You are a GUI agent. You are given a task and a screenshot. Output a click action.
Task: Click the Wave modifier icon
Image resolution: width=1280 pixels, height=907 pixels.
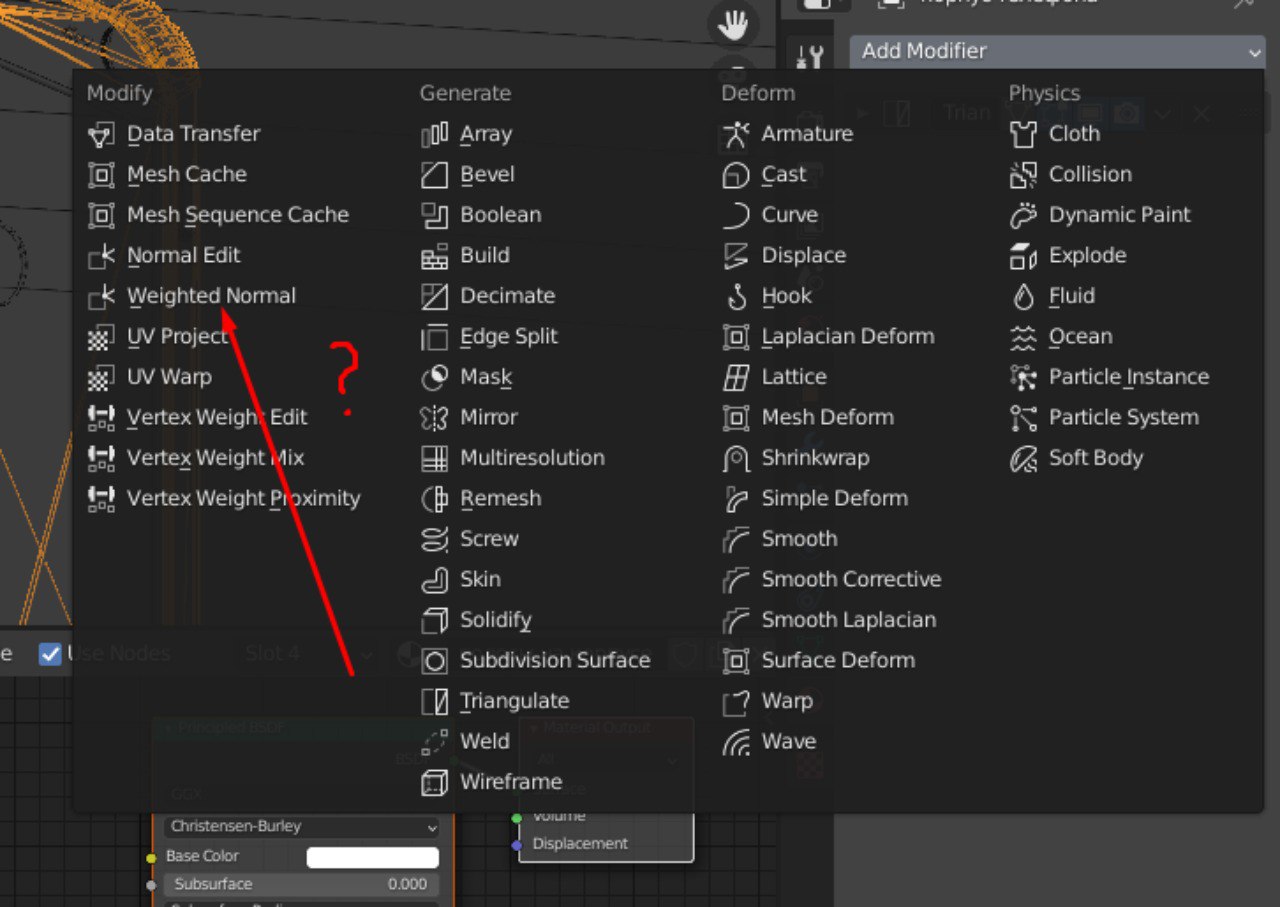[736, 742]
